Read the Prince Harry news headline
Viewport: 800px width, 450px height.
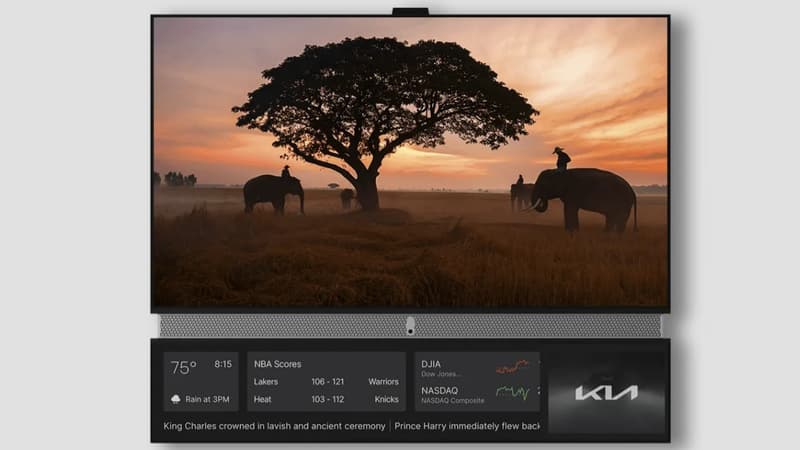pos(467,426)
